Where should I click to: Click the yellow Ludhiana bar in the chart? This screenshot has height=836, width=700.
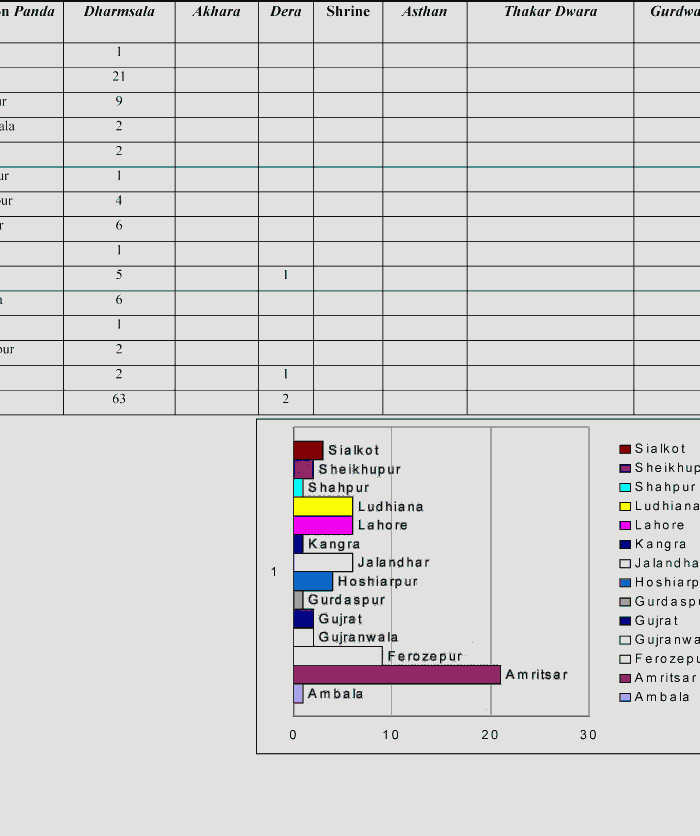click(x=322, y=507)
